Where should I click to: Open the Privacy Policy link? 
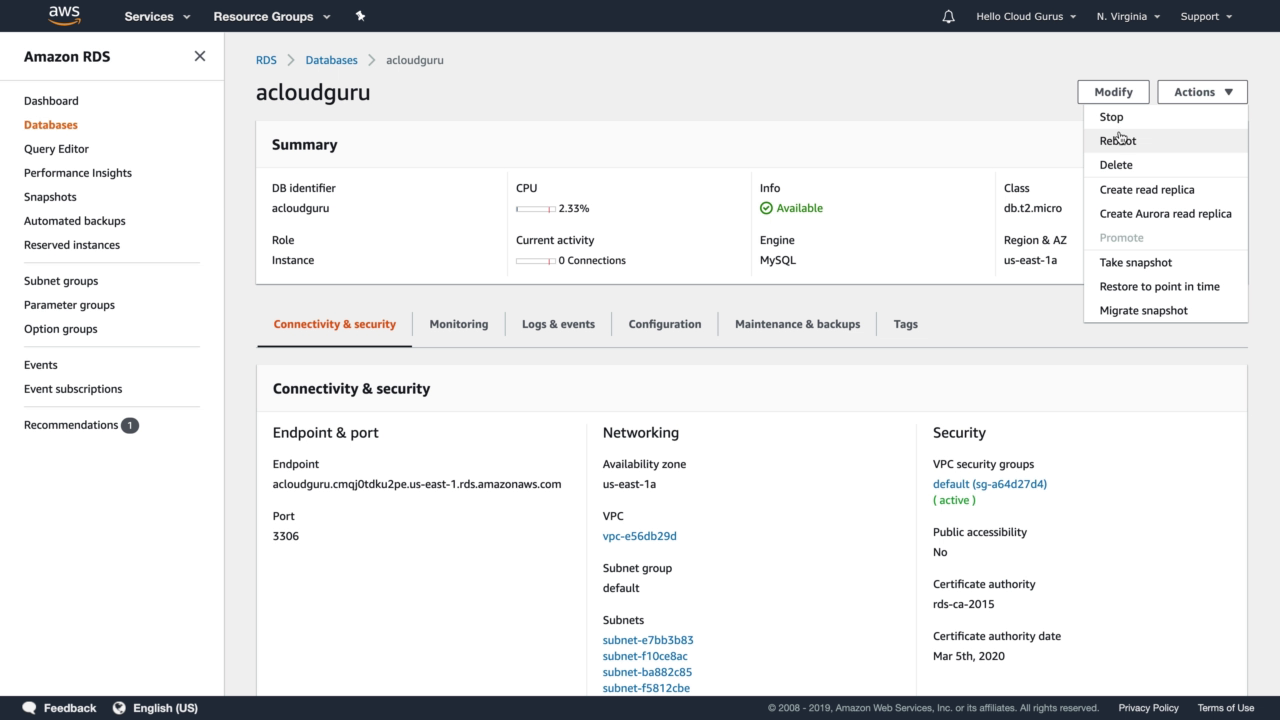(1148, 708)
